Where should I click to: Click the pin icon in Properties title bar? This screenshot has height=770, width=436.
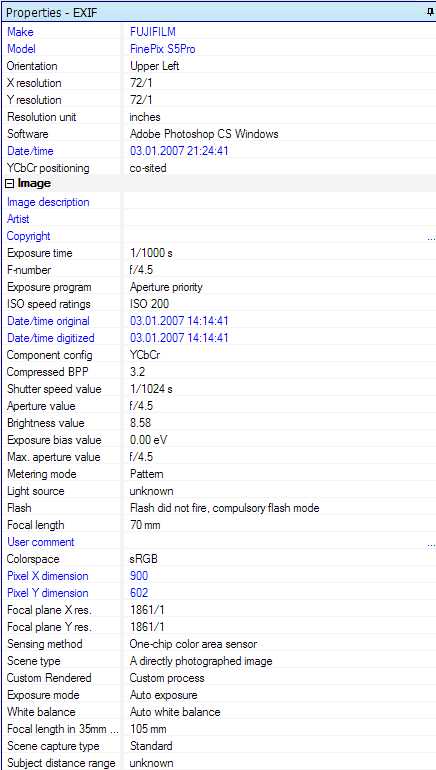pyautogui.click(x=431, y=12)
